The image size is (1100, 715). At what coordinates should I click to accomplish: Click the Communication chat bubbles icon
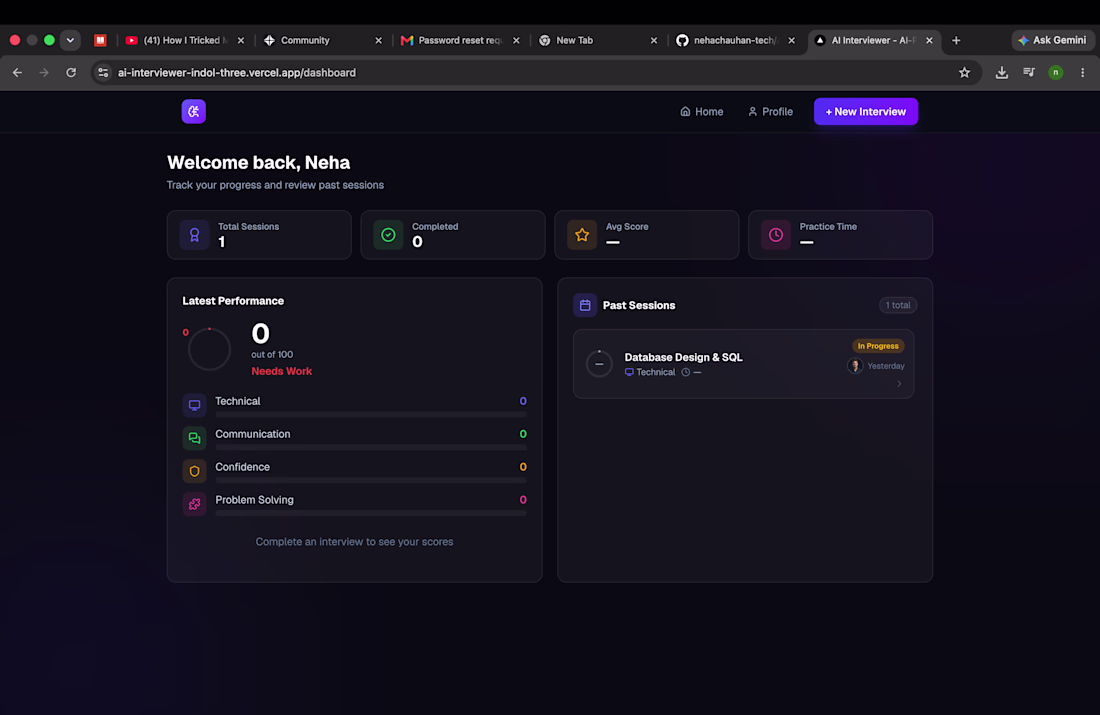pyautogui.click(x=194, y=438)
